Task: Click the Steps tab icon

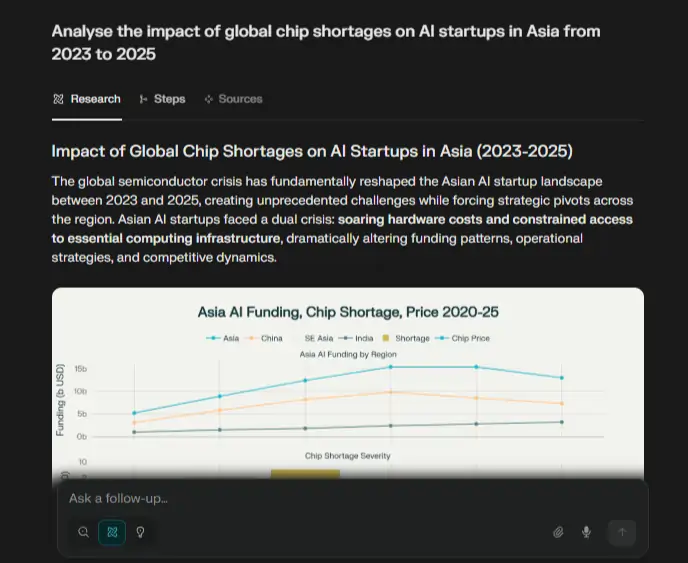Action: click(x=143, y=99)
